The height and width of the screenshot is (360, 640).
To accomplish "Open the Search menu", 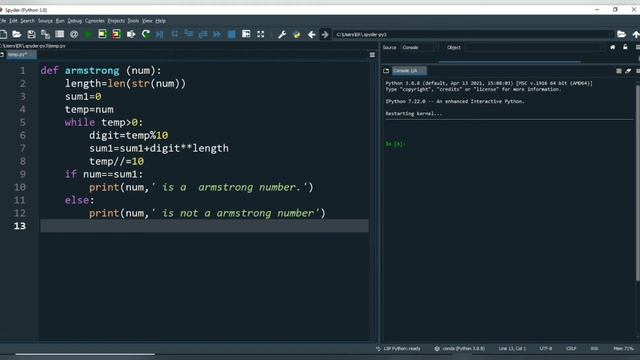I will click(27, 21).
